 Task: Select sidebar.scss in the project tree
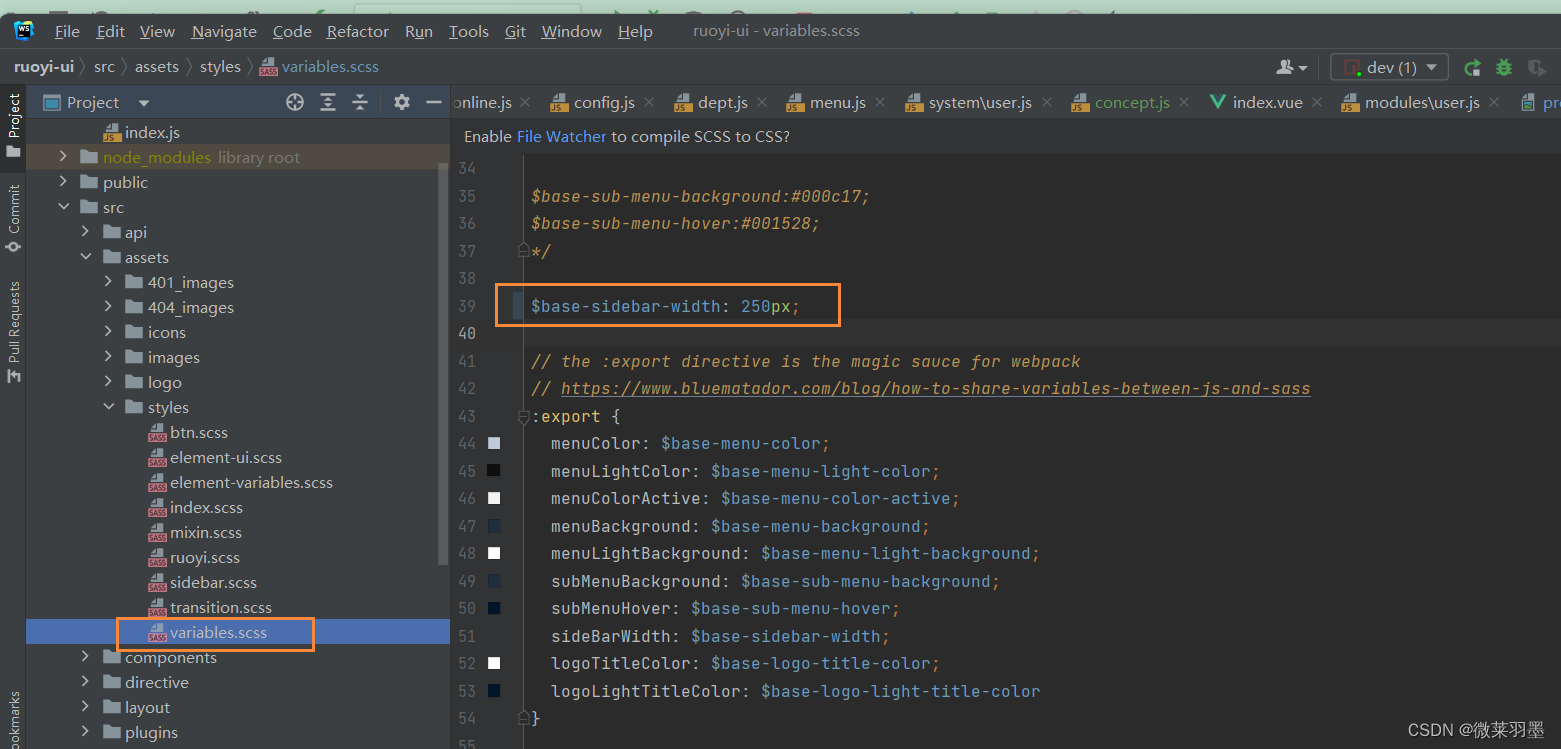pos(213,582)
